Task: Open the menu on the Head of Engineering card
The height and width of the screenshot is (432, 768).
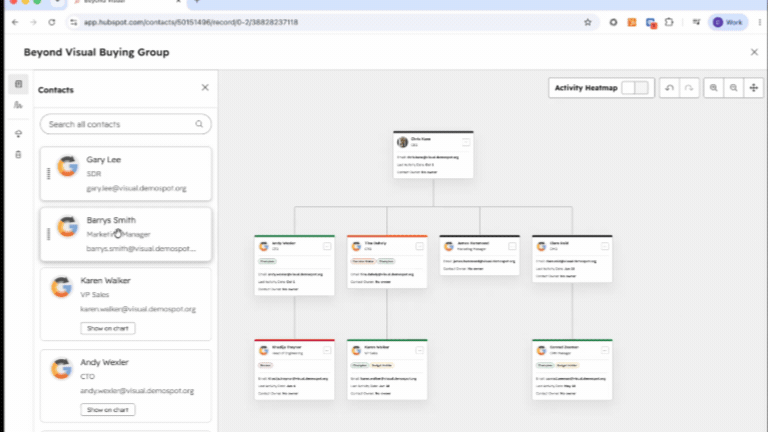Action: click(327, 350)
